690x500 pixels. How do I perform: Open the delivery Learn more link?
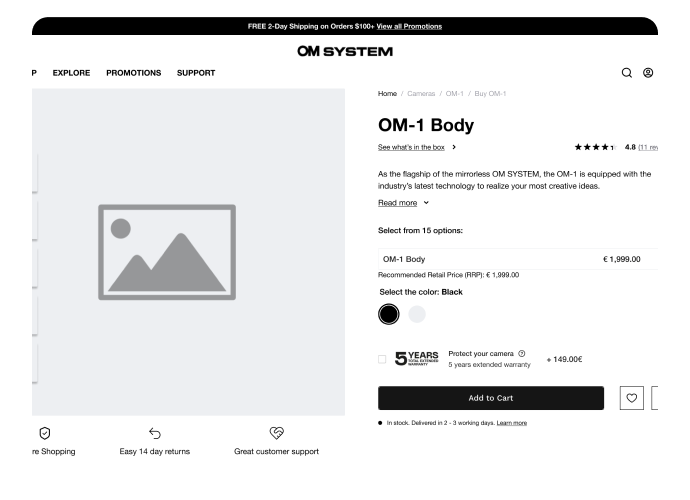pos(512,423)
